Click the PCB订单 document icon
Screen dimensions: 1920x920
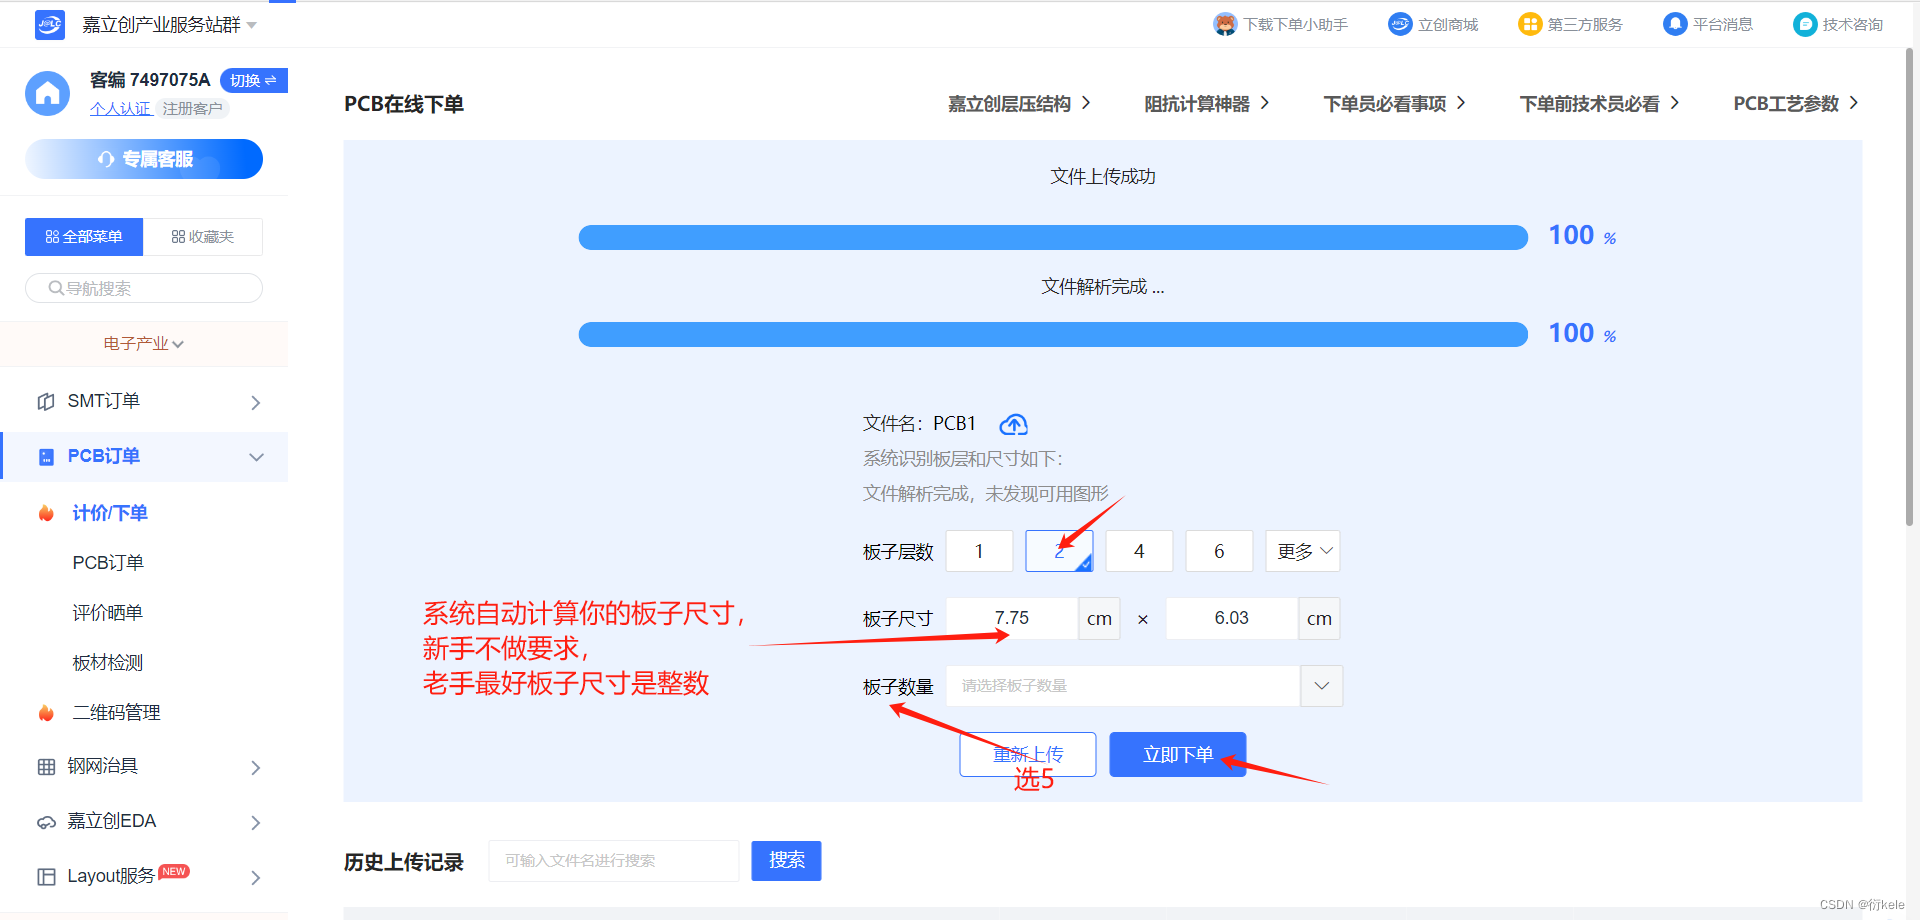(x=46, y=457)
